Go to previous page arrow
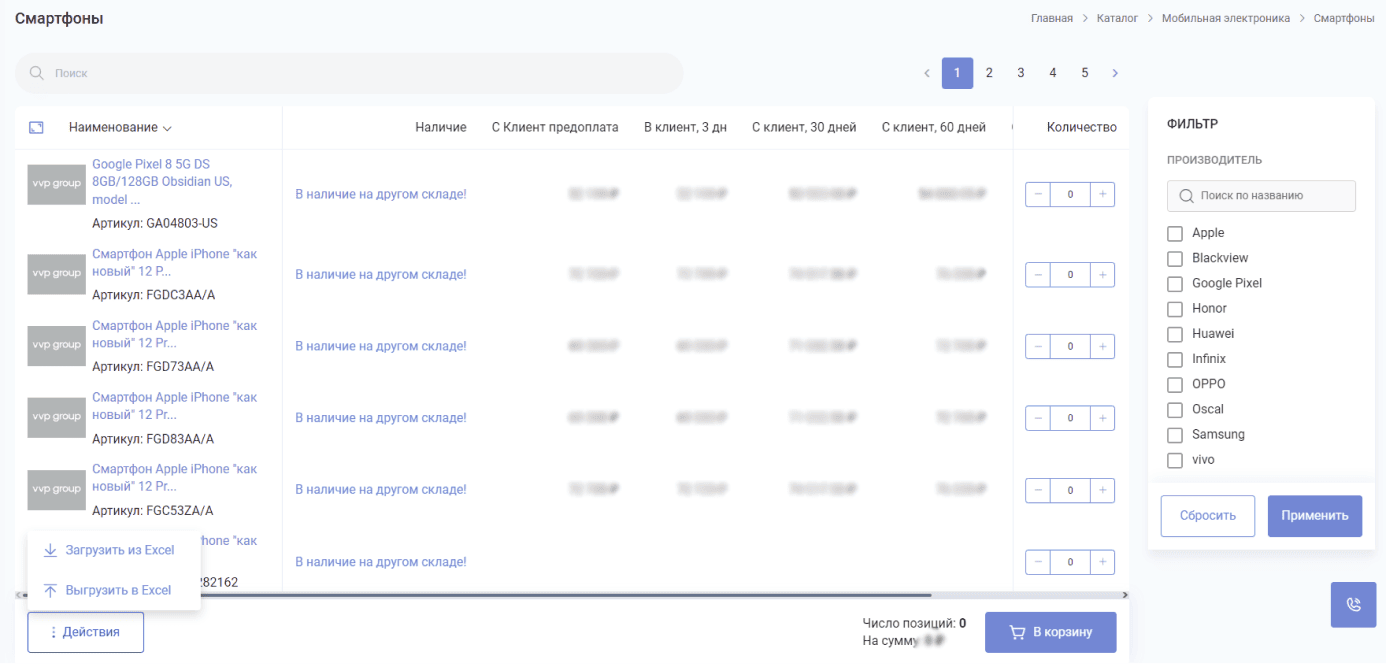The image size is (1386, 664). (927, 73)
